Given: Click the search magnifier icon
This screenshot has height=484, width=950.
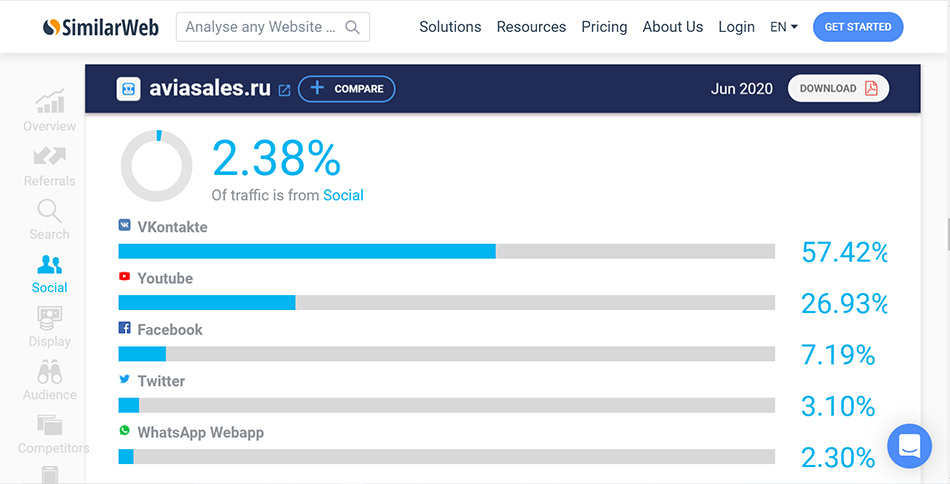Looking at the screenshot, I should (x=352, y=27).
